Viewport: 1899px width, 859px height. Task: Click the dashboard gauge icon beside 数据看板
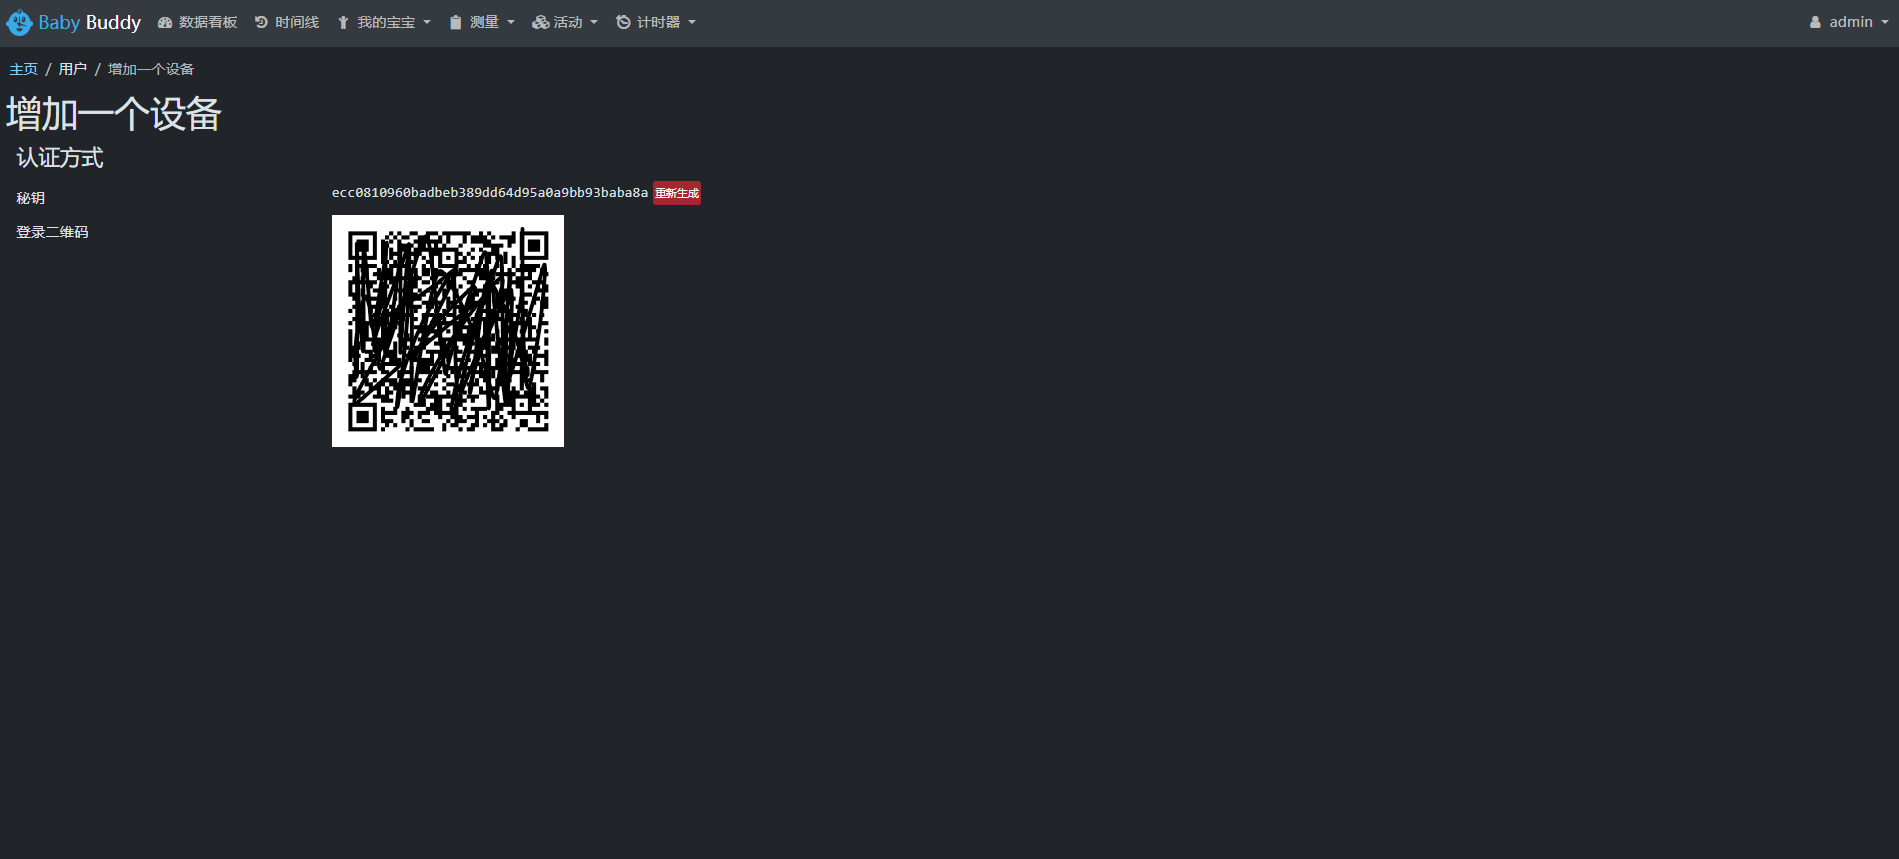click(165, 23)
